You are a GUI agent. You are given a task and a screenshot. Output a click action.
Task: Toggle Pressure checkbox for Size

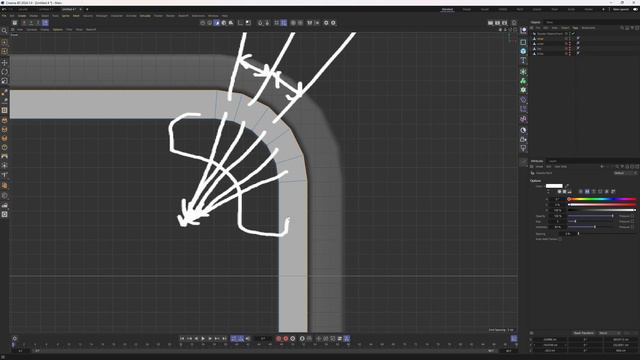[x=633, y=221]
